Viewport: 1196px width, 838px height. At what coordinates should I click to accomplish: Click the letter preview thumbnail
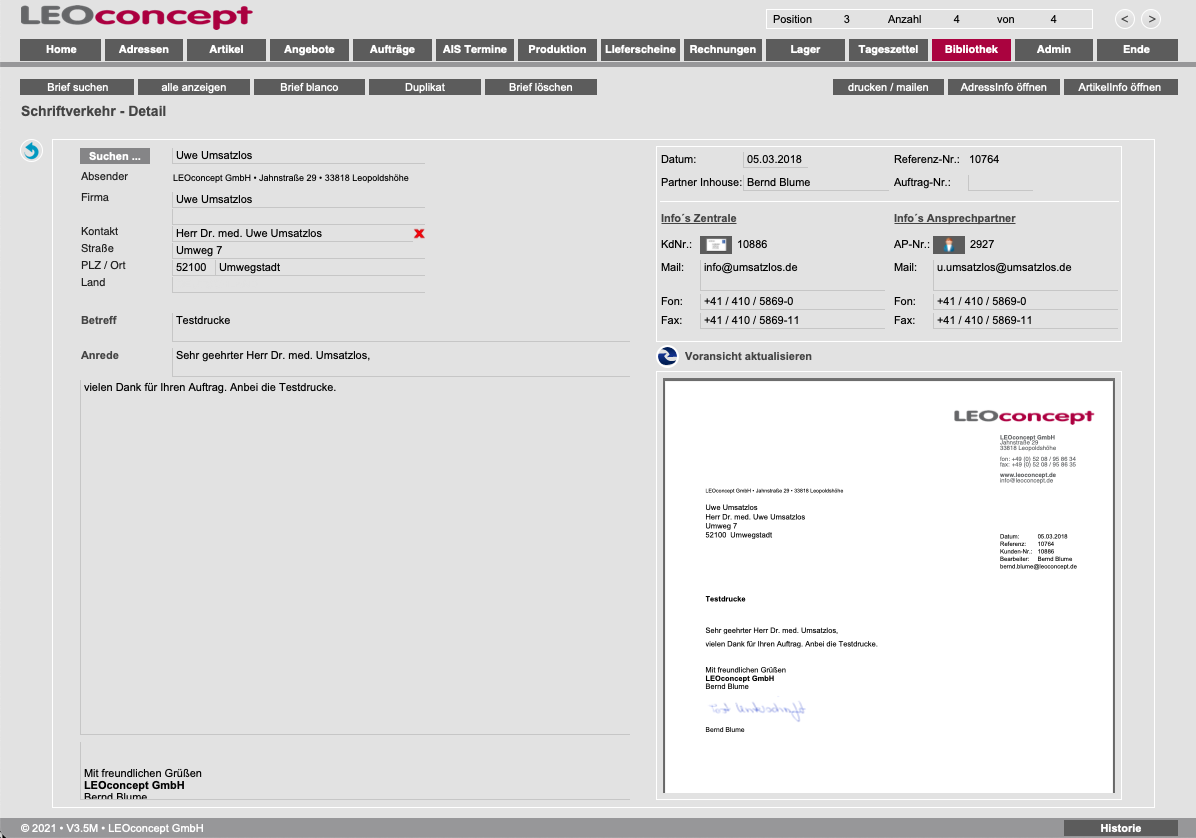click(889, 586)
